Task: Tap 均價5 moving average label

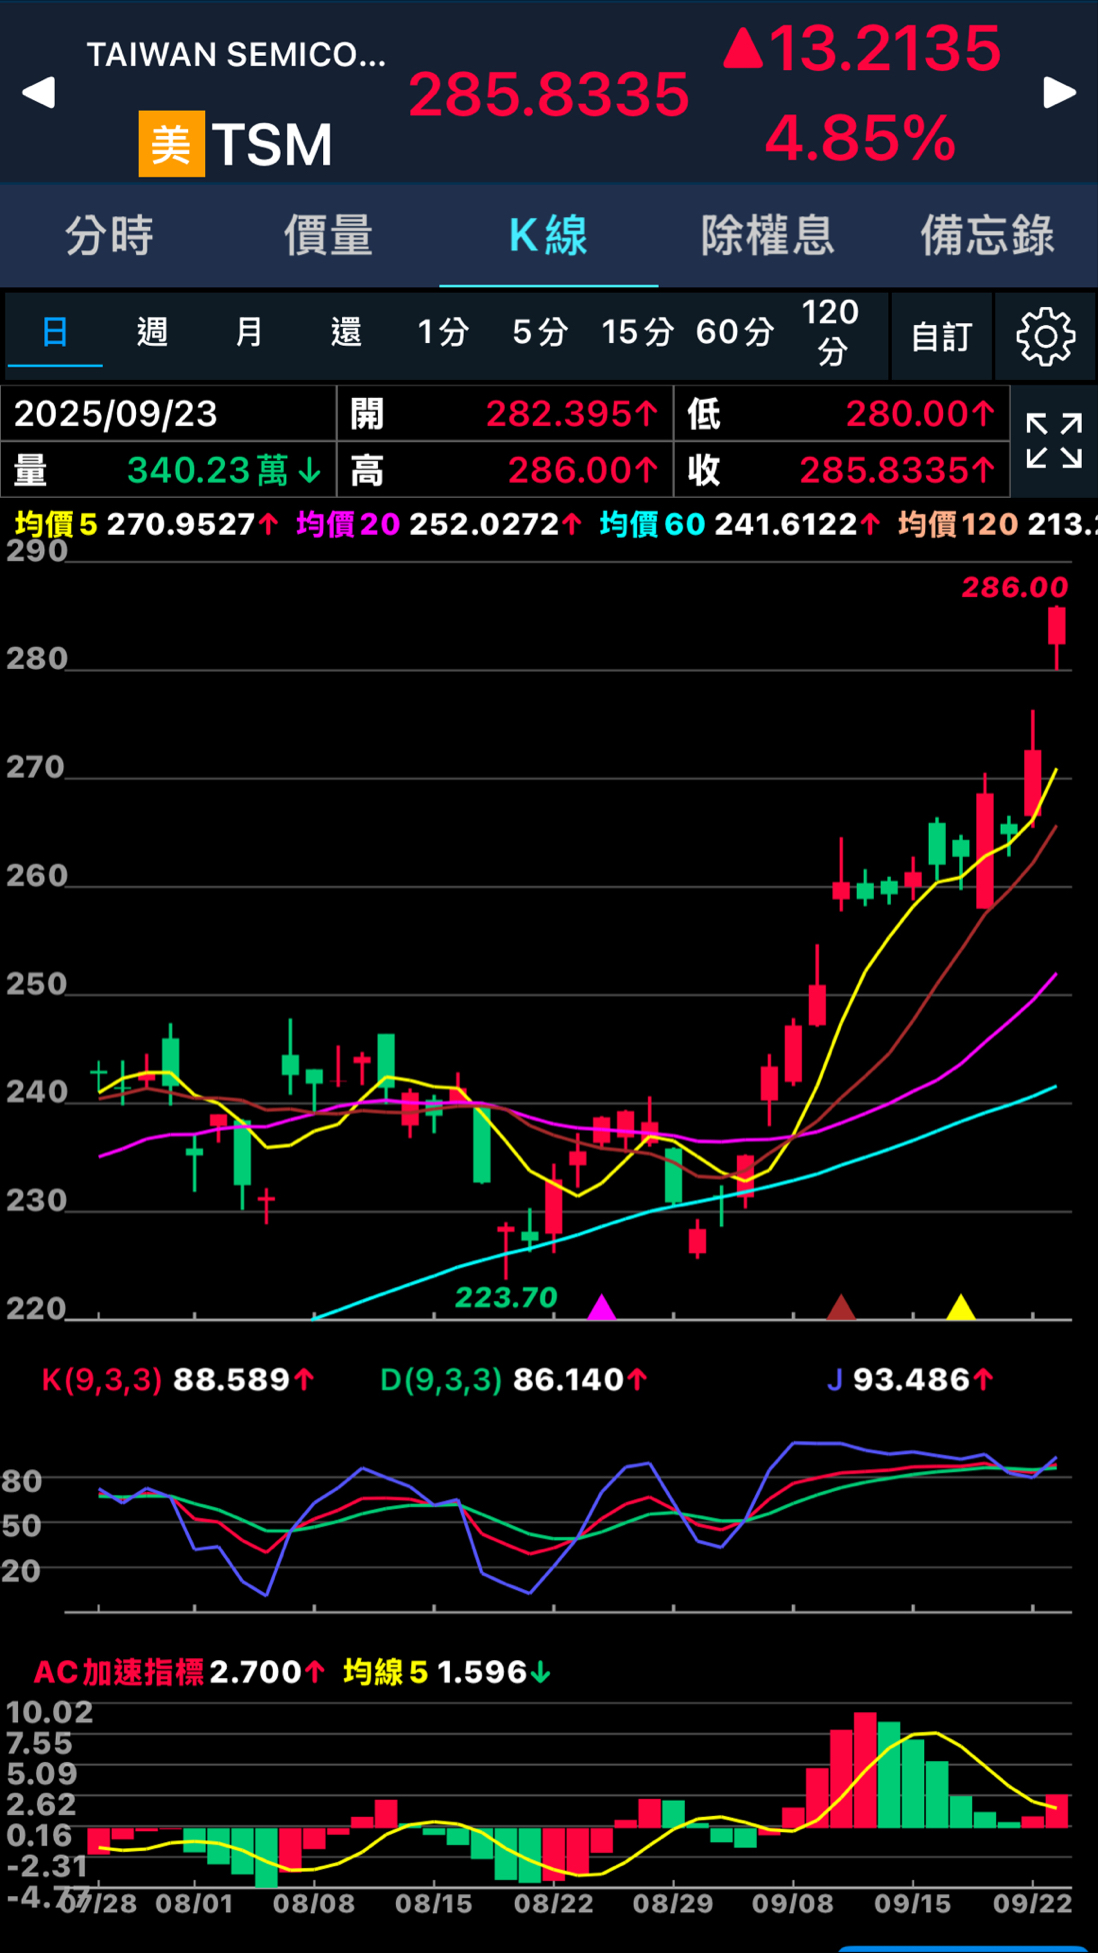Action: 56,524
